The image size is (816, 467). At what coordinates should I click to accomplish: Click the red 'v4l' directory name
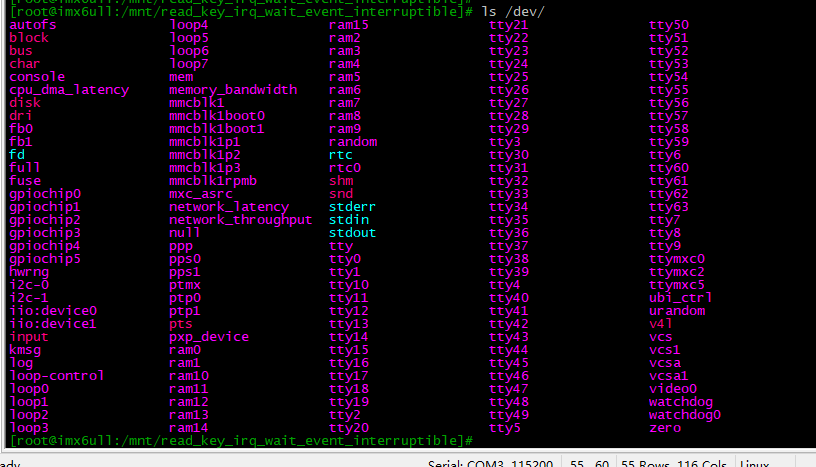[661, 324]
